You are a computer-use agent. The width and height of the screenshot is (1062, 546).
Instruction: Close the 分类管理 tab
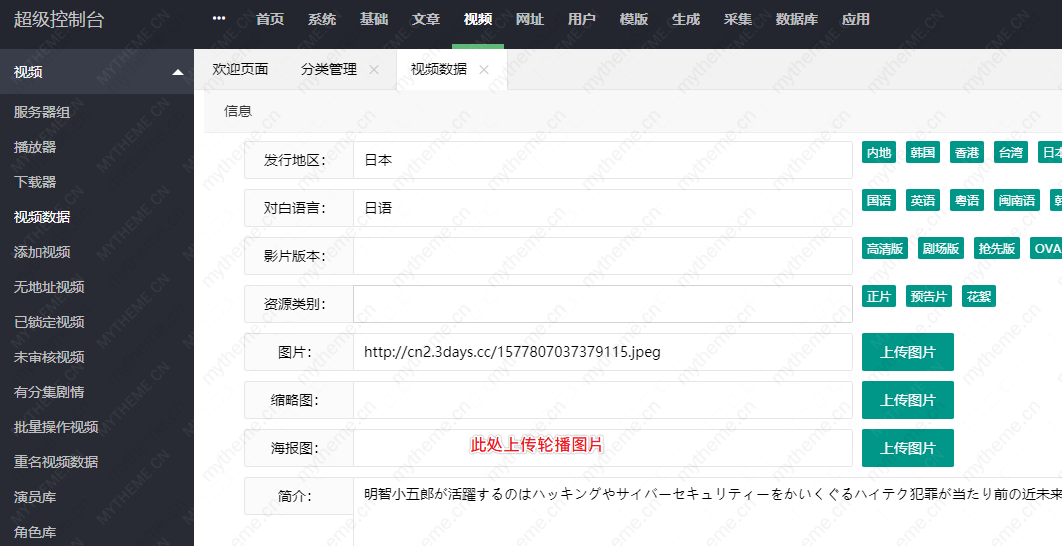(x=374, y=70)
